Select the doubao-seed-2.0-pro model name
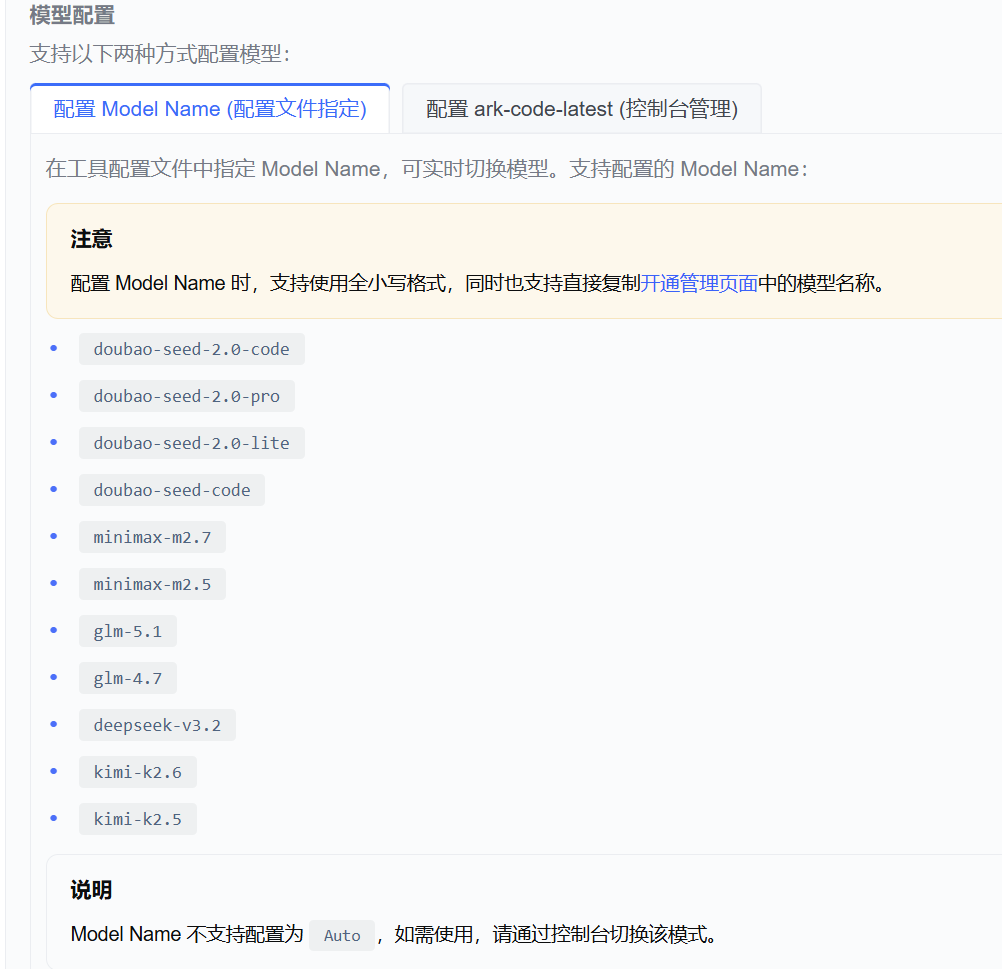The width and height of the screenshot is (1002, 969). tap(186, 395)
